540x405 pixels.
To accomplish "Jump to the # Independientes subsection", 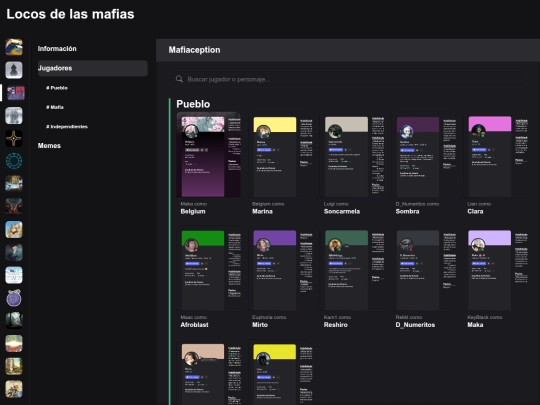I will (67, 127).
